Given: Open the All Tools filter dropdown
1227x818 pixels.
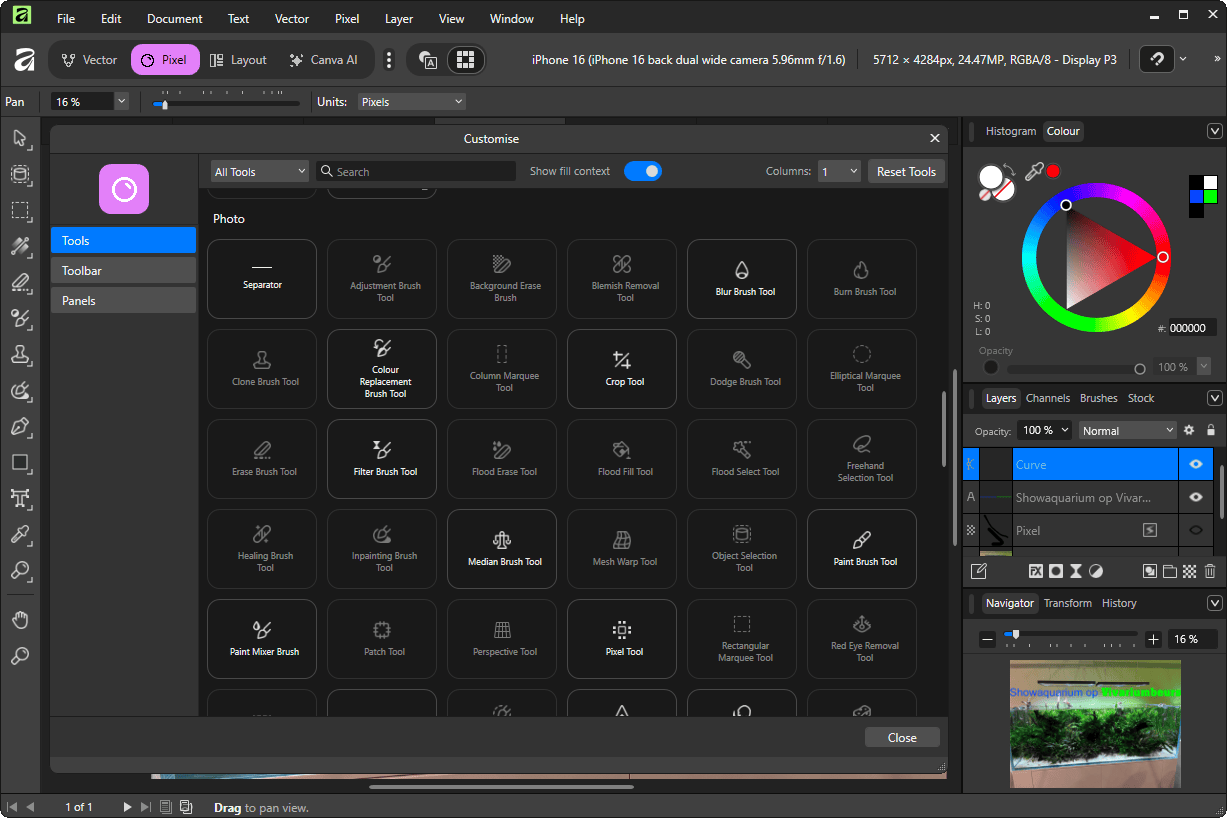Looking at the screenshot, I should pos(259,172).
